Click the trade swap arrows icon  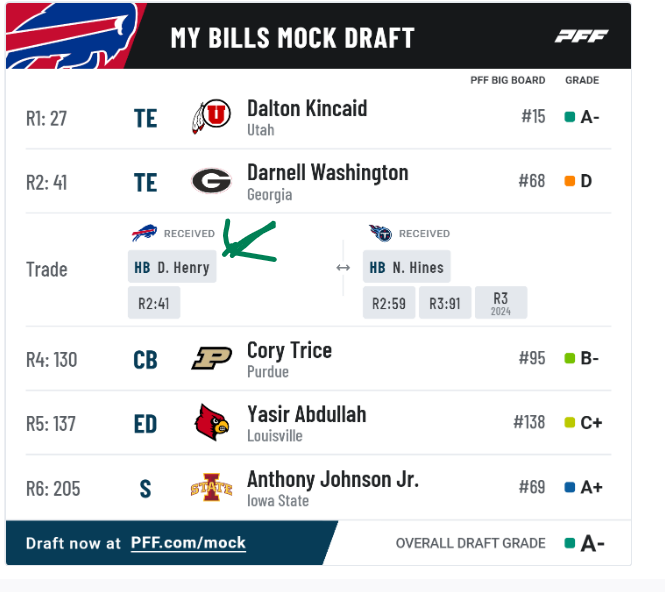click(343, 268)
